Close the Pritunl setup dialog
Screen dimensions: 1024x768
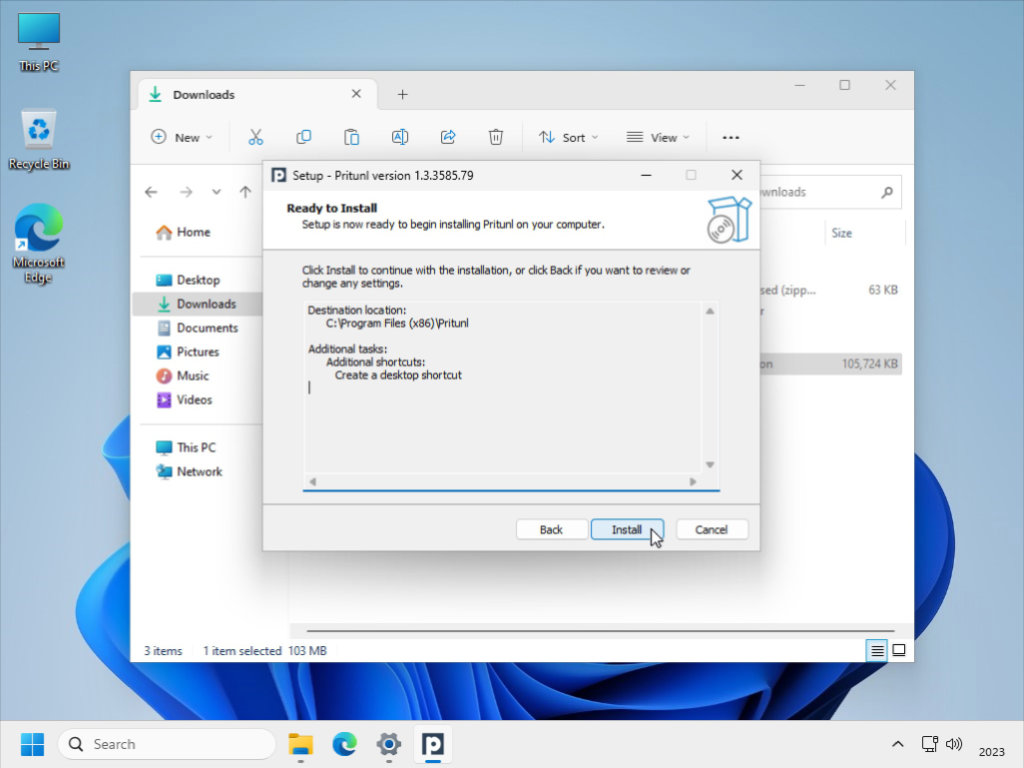coord(737,175)
